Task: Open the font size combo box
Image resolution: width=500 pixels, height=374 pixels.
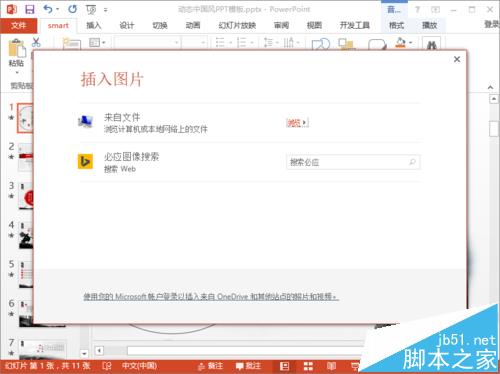Action: click(x=194, y=43)
